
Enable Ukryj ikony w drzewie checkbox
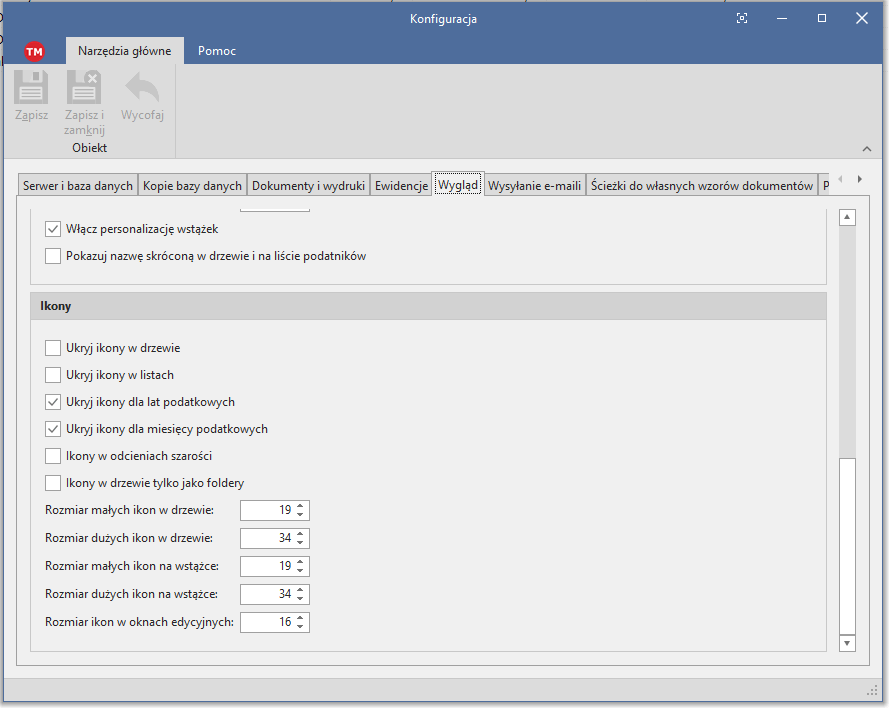(53, 348)
